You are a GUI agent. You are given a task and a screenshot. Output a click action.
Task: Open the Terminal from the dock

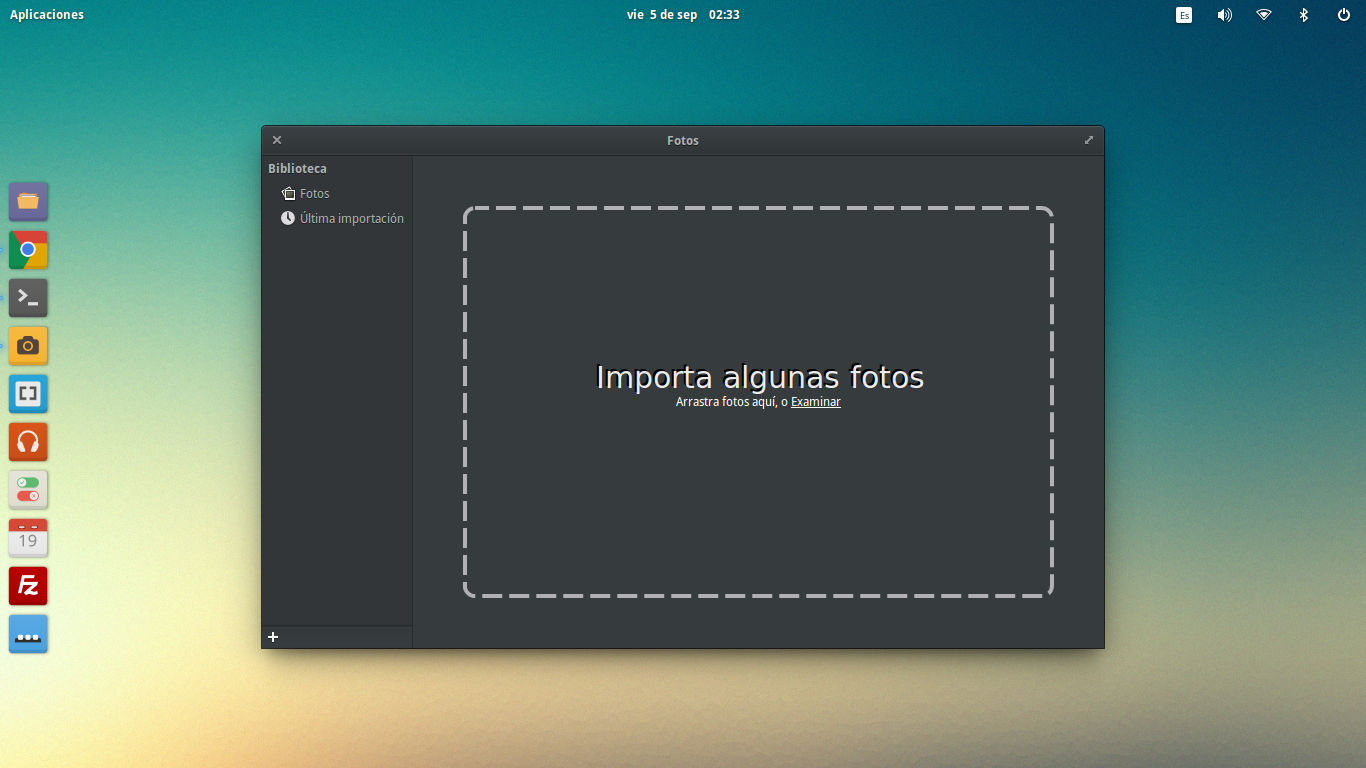tap(28, 298)
